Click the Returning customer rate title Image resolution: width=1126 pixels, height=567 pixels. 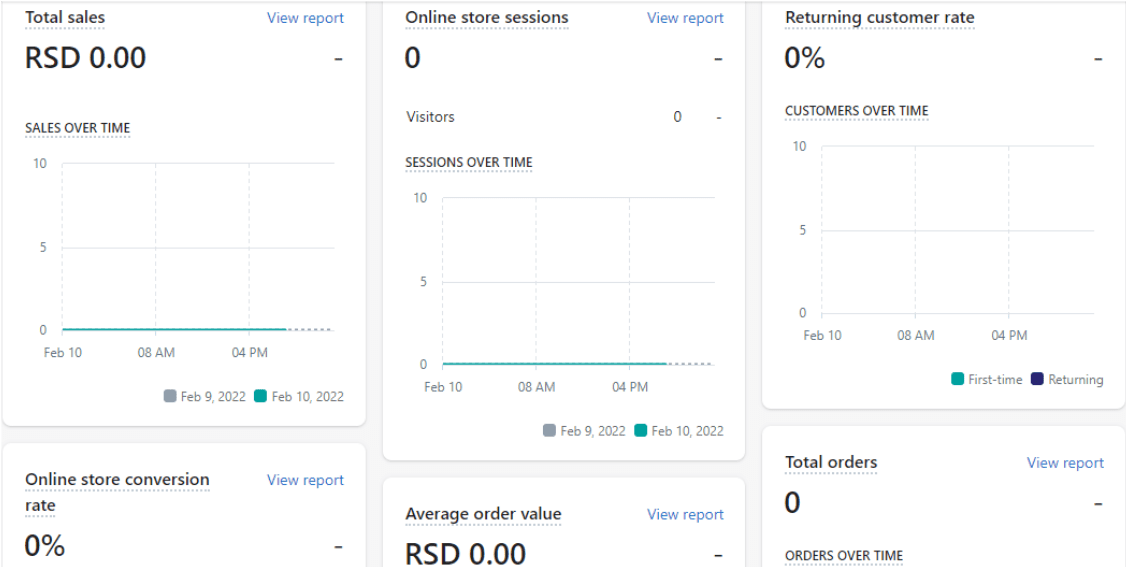point(880,18)
